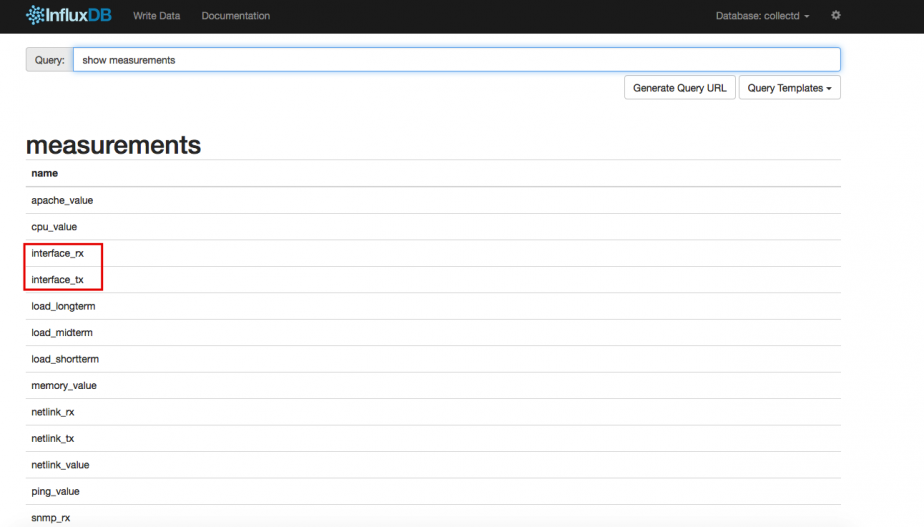Screen dimensions: 924x527
Task: Focus the query input field
Action: [457, 60]
